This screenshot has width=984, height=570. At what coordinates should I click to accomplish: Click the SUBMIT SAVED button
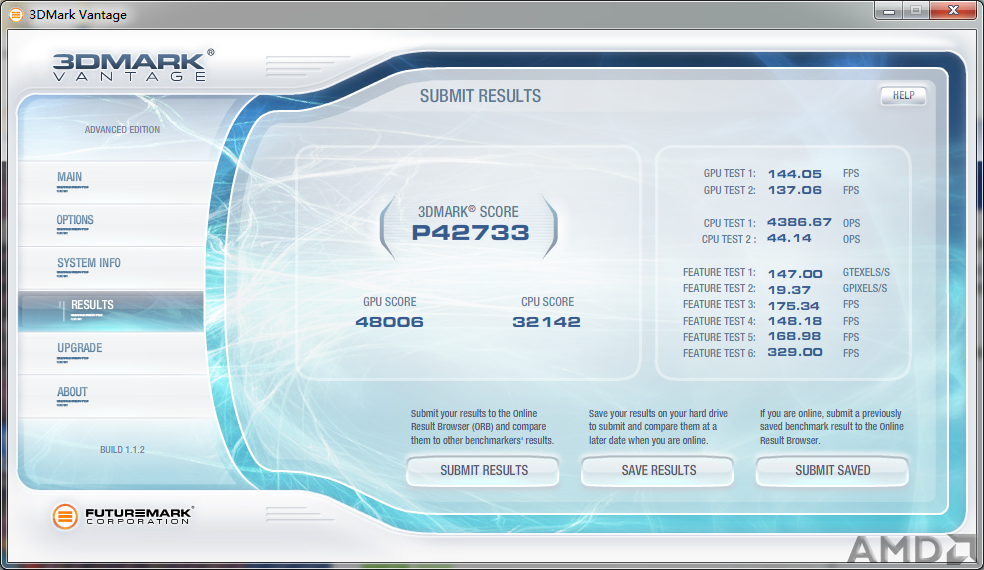[832, 471]
